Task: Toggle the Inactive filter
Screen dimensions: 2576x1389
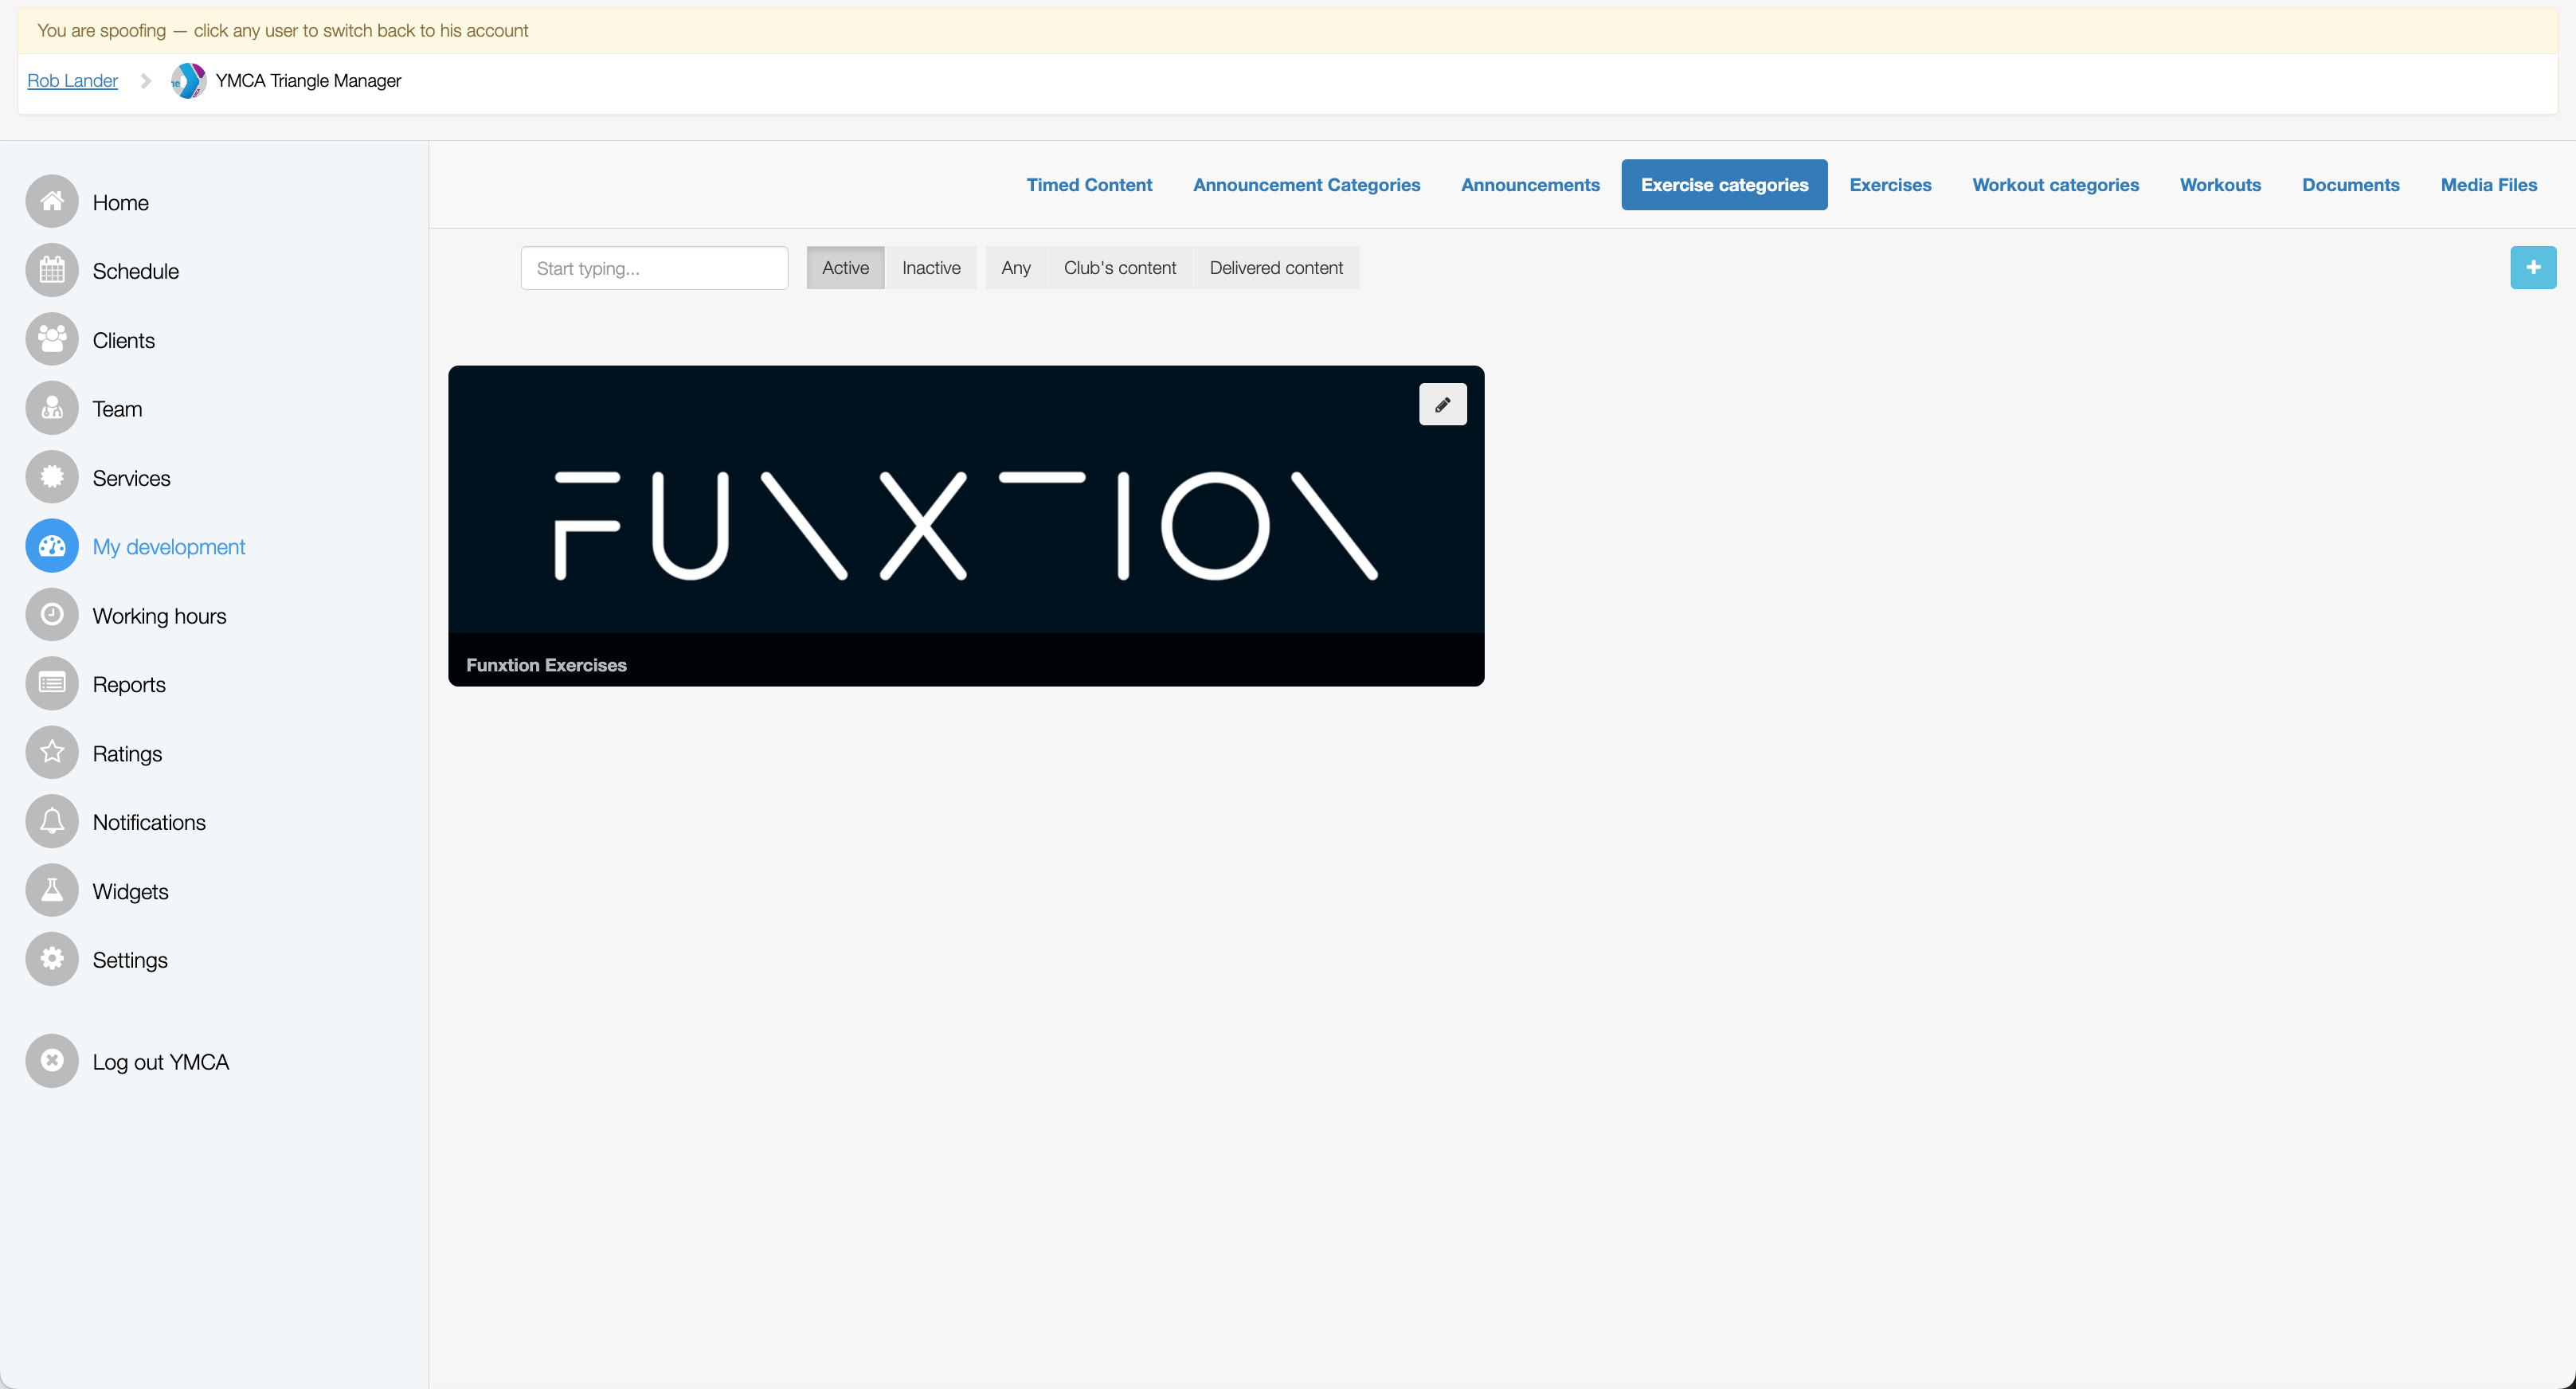Action: click(931, 268)
